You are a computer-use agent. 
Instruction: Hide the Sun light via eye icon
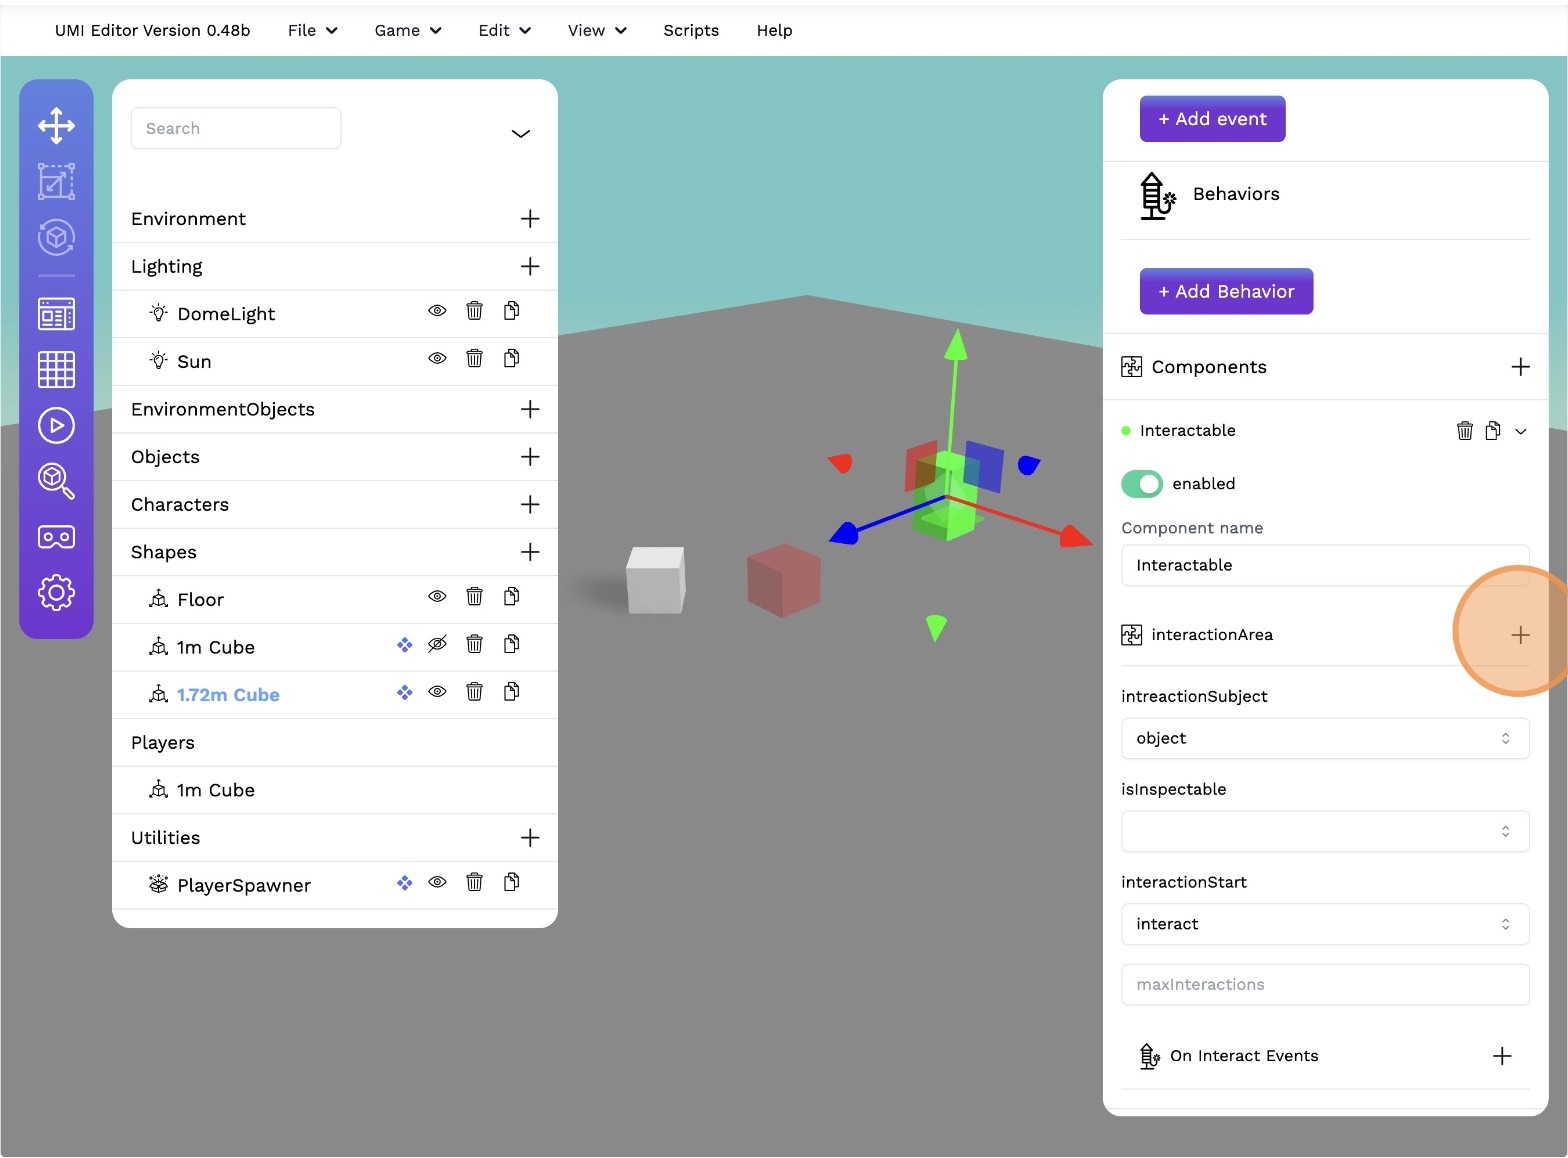pyautogui.click(x=437, y=359)
